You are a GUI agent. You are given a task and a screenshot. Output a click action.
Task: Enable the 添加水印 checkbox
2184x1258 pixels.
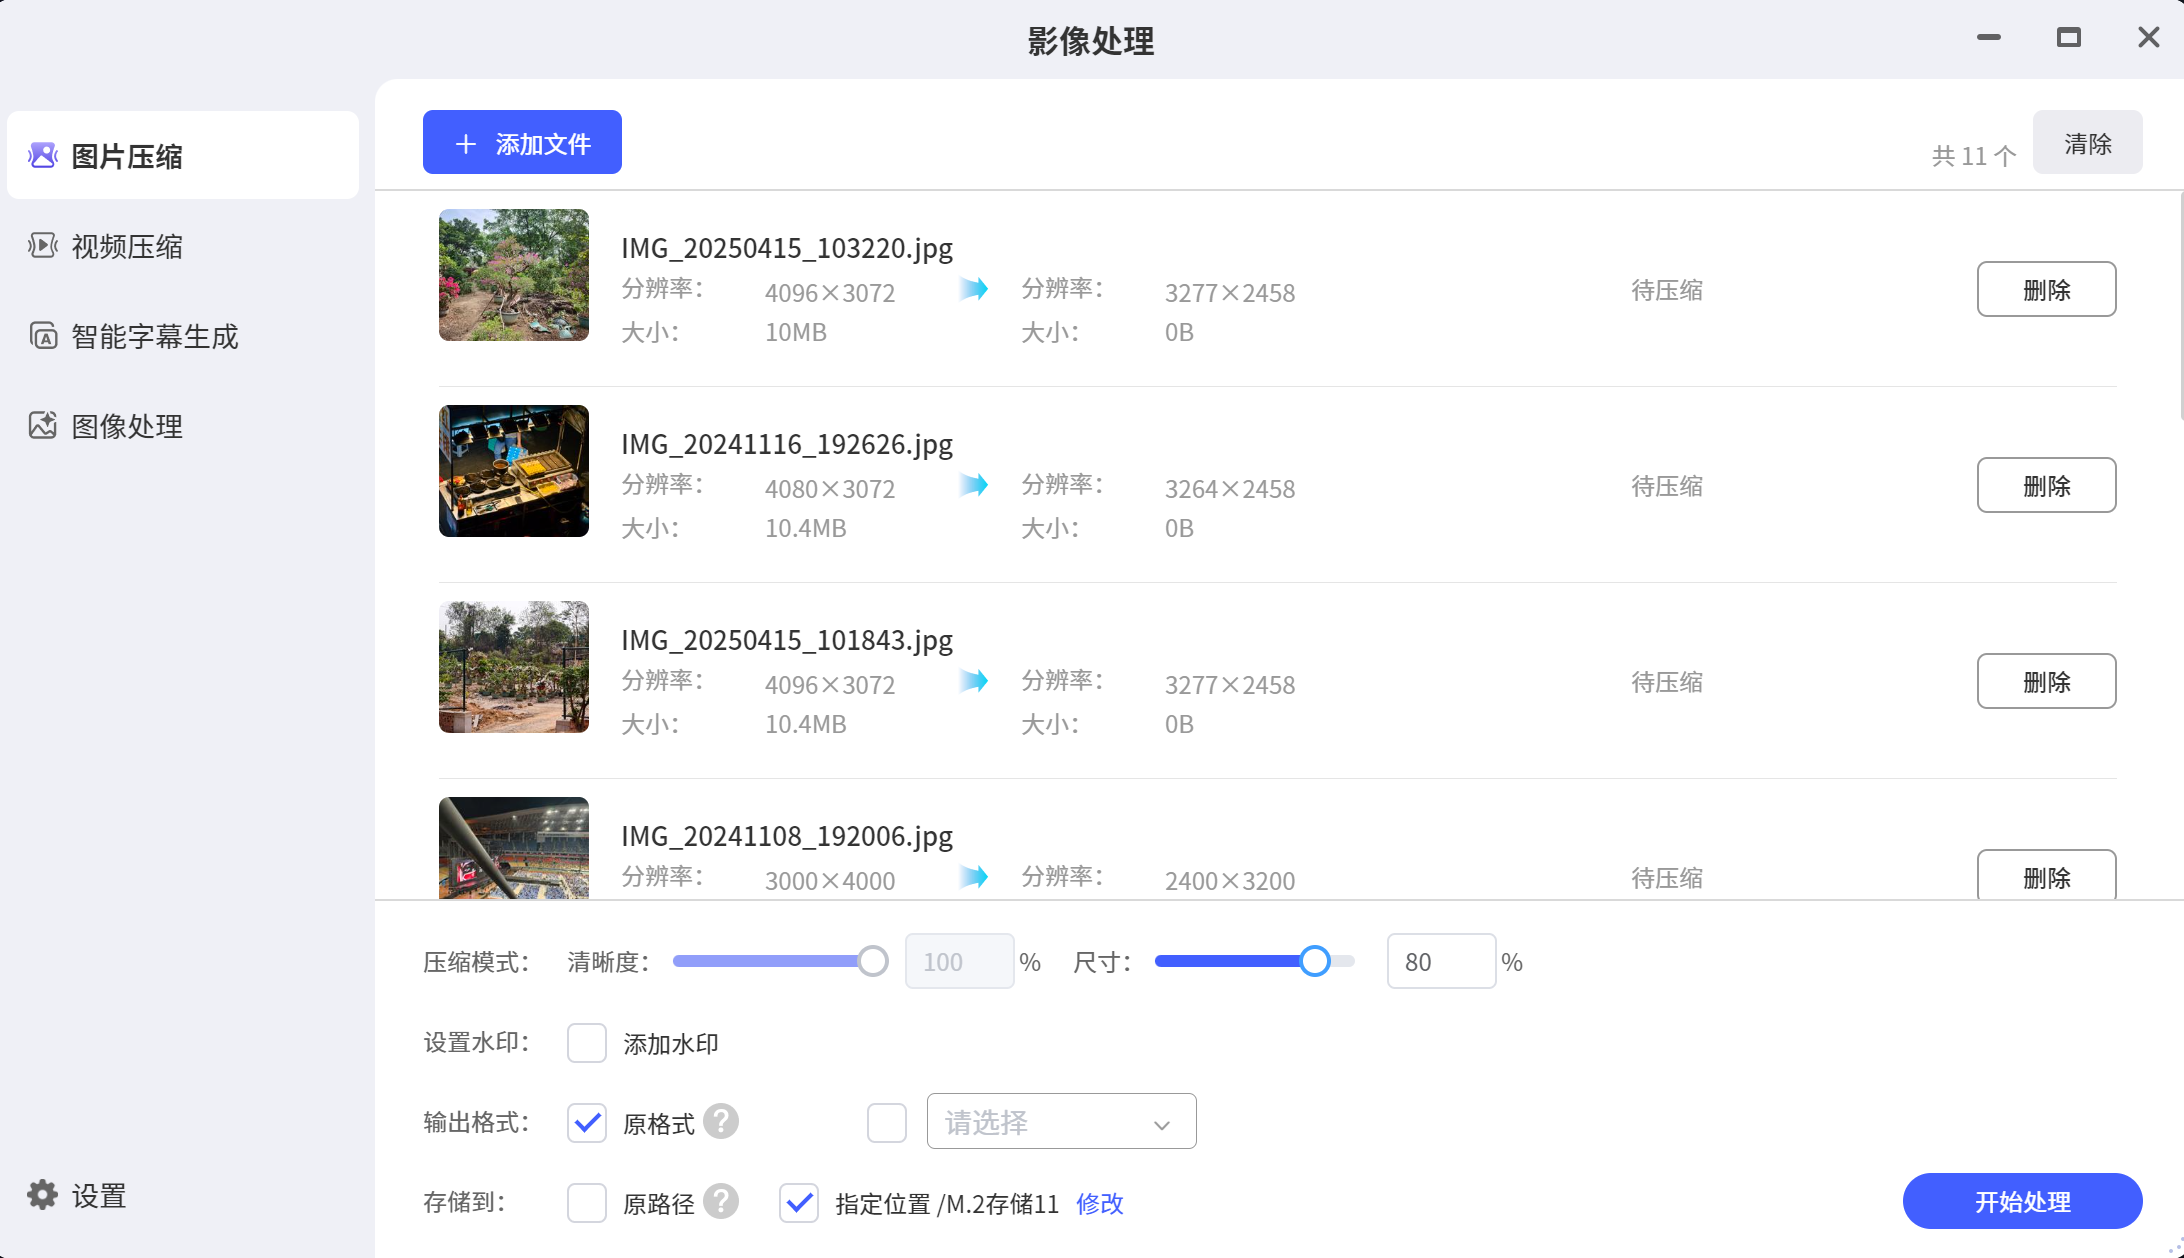coord(586,1043)
